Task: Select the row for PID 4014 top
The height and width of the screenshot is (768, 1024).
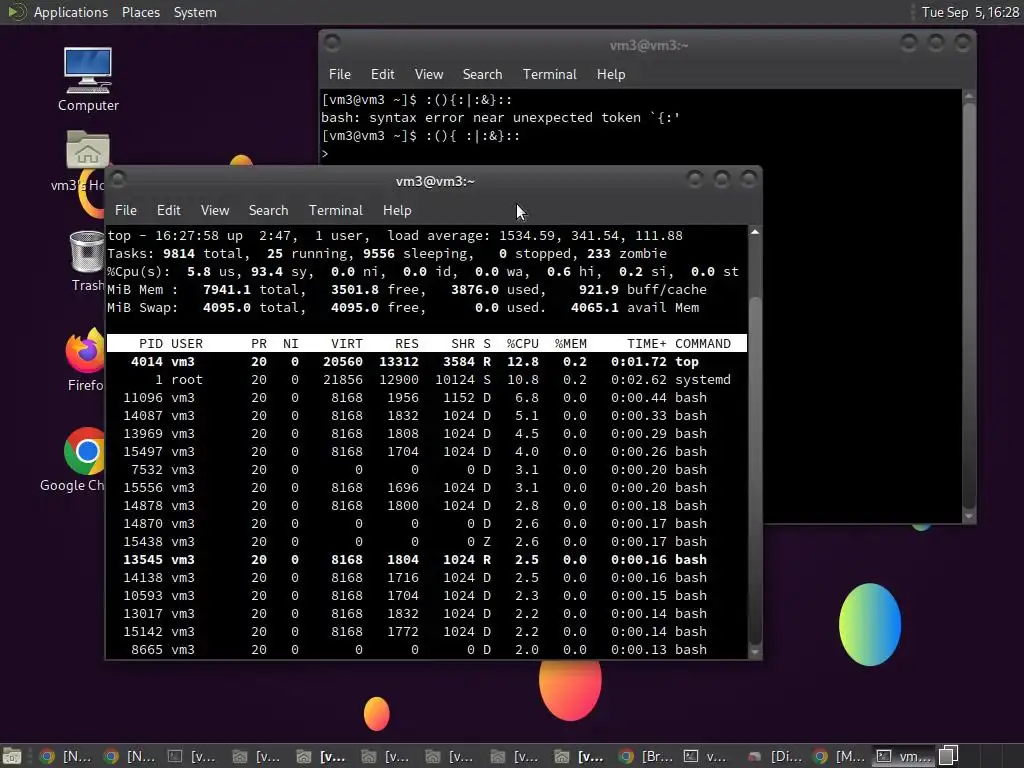Action: point(426,362)
